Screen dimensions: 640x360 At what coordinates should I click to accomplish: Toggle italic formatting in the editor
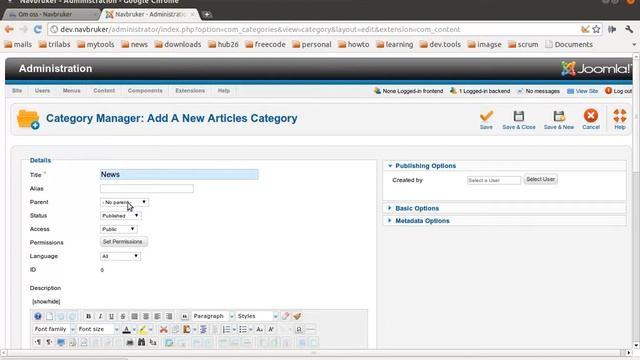pos(100,316)
